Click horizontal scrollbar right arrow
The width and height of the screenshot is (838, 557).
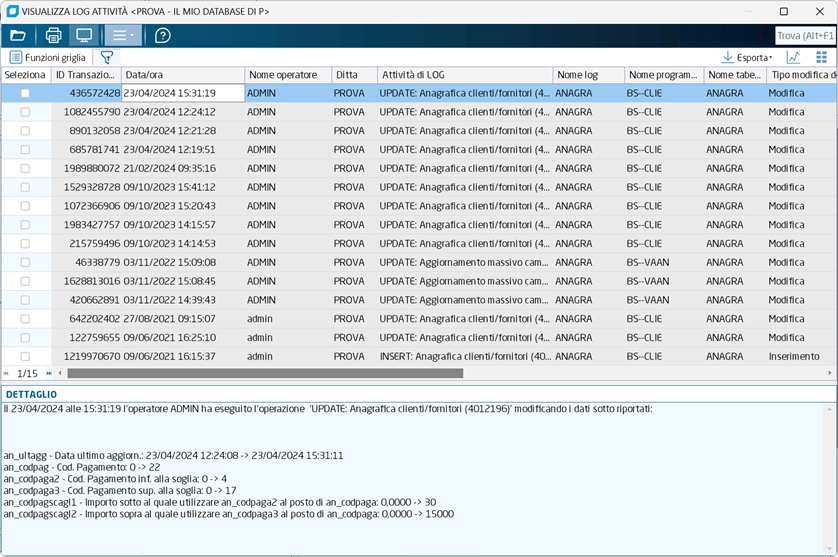pos(830,373)
